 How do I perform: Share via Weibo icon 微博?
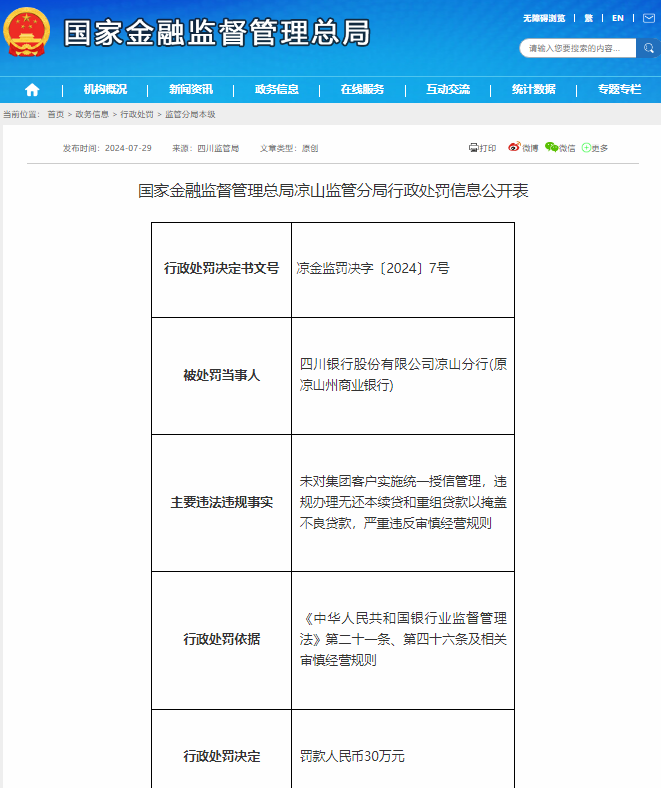point(523,148)
